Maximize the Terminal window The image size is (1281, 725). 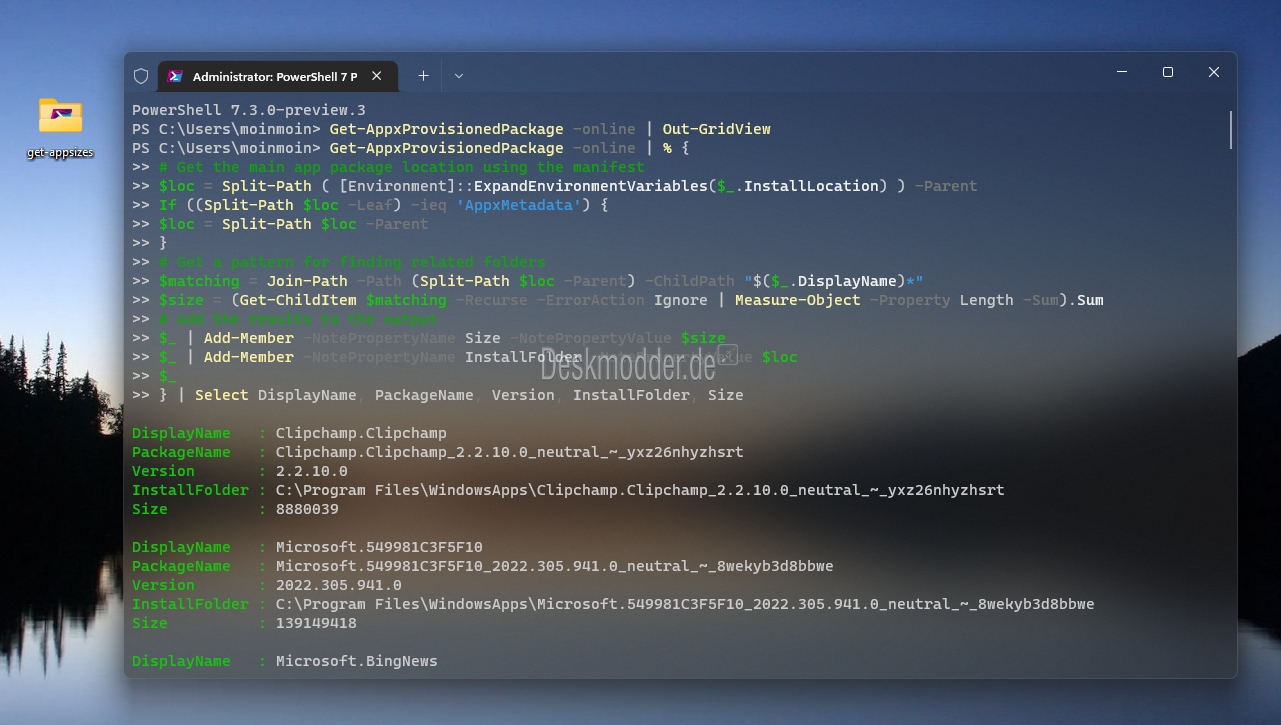click(1167, 72)
